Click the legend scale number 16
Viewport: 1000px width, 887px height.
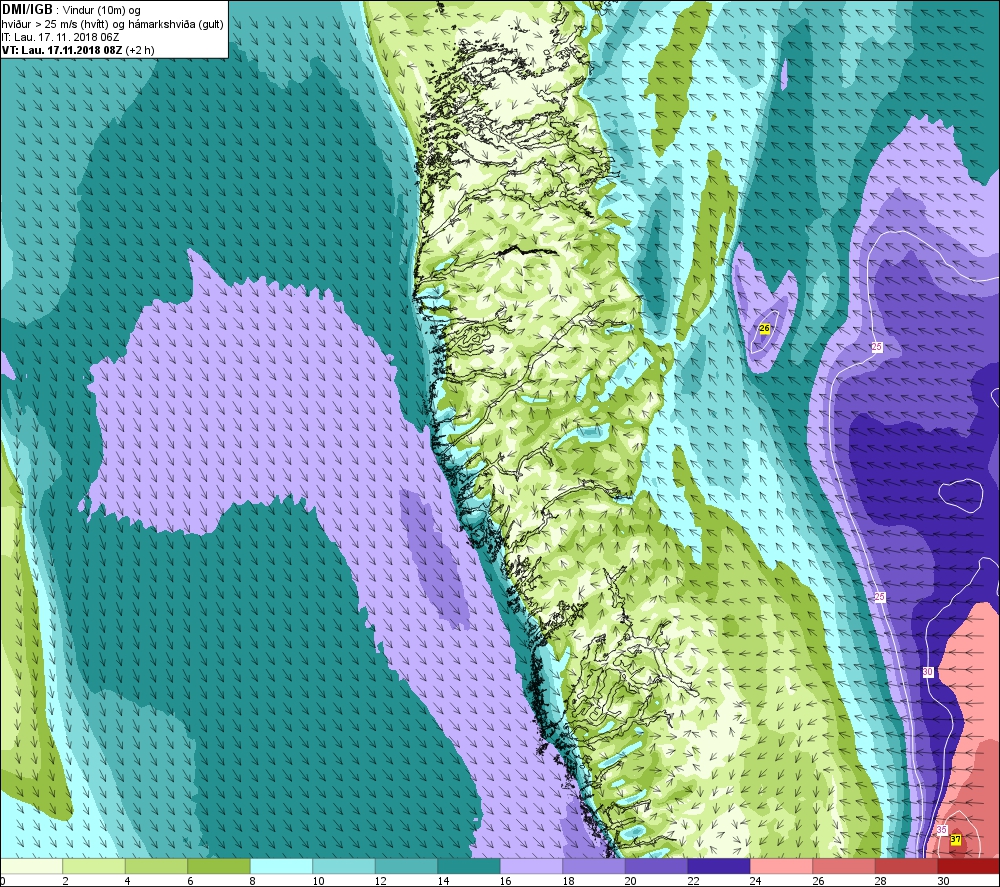click(x=506, y=881)
